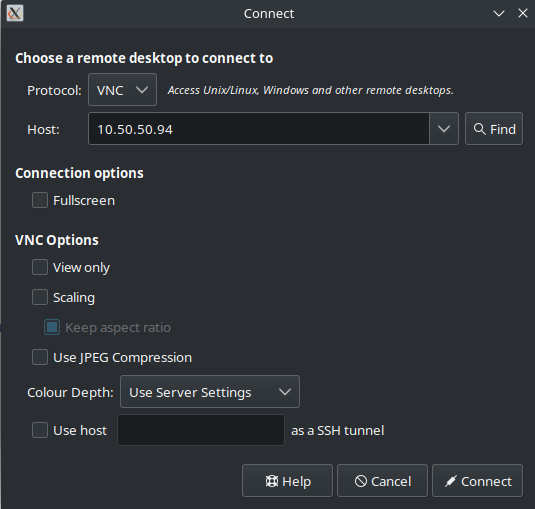
Task: Click the Host address input field
Action: (x=259, y=129)
